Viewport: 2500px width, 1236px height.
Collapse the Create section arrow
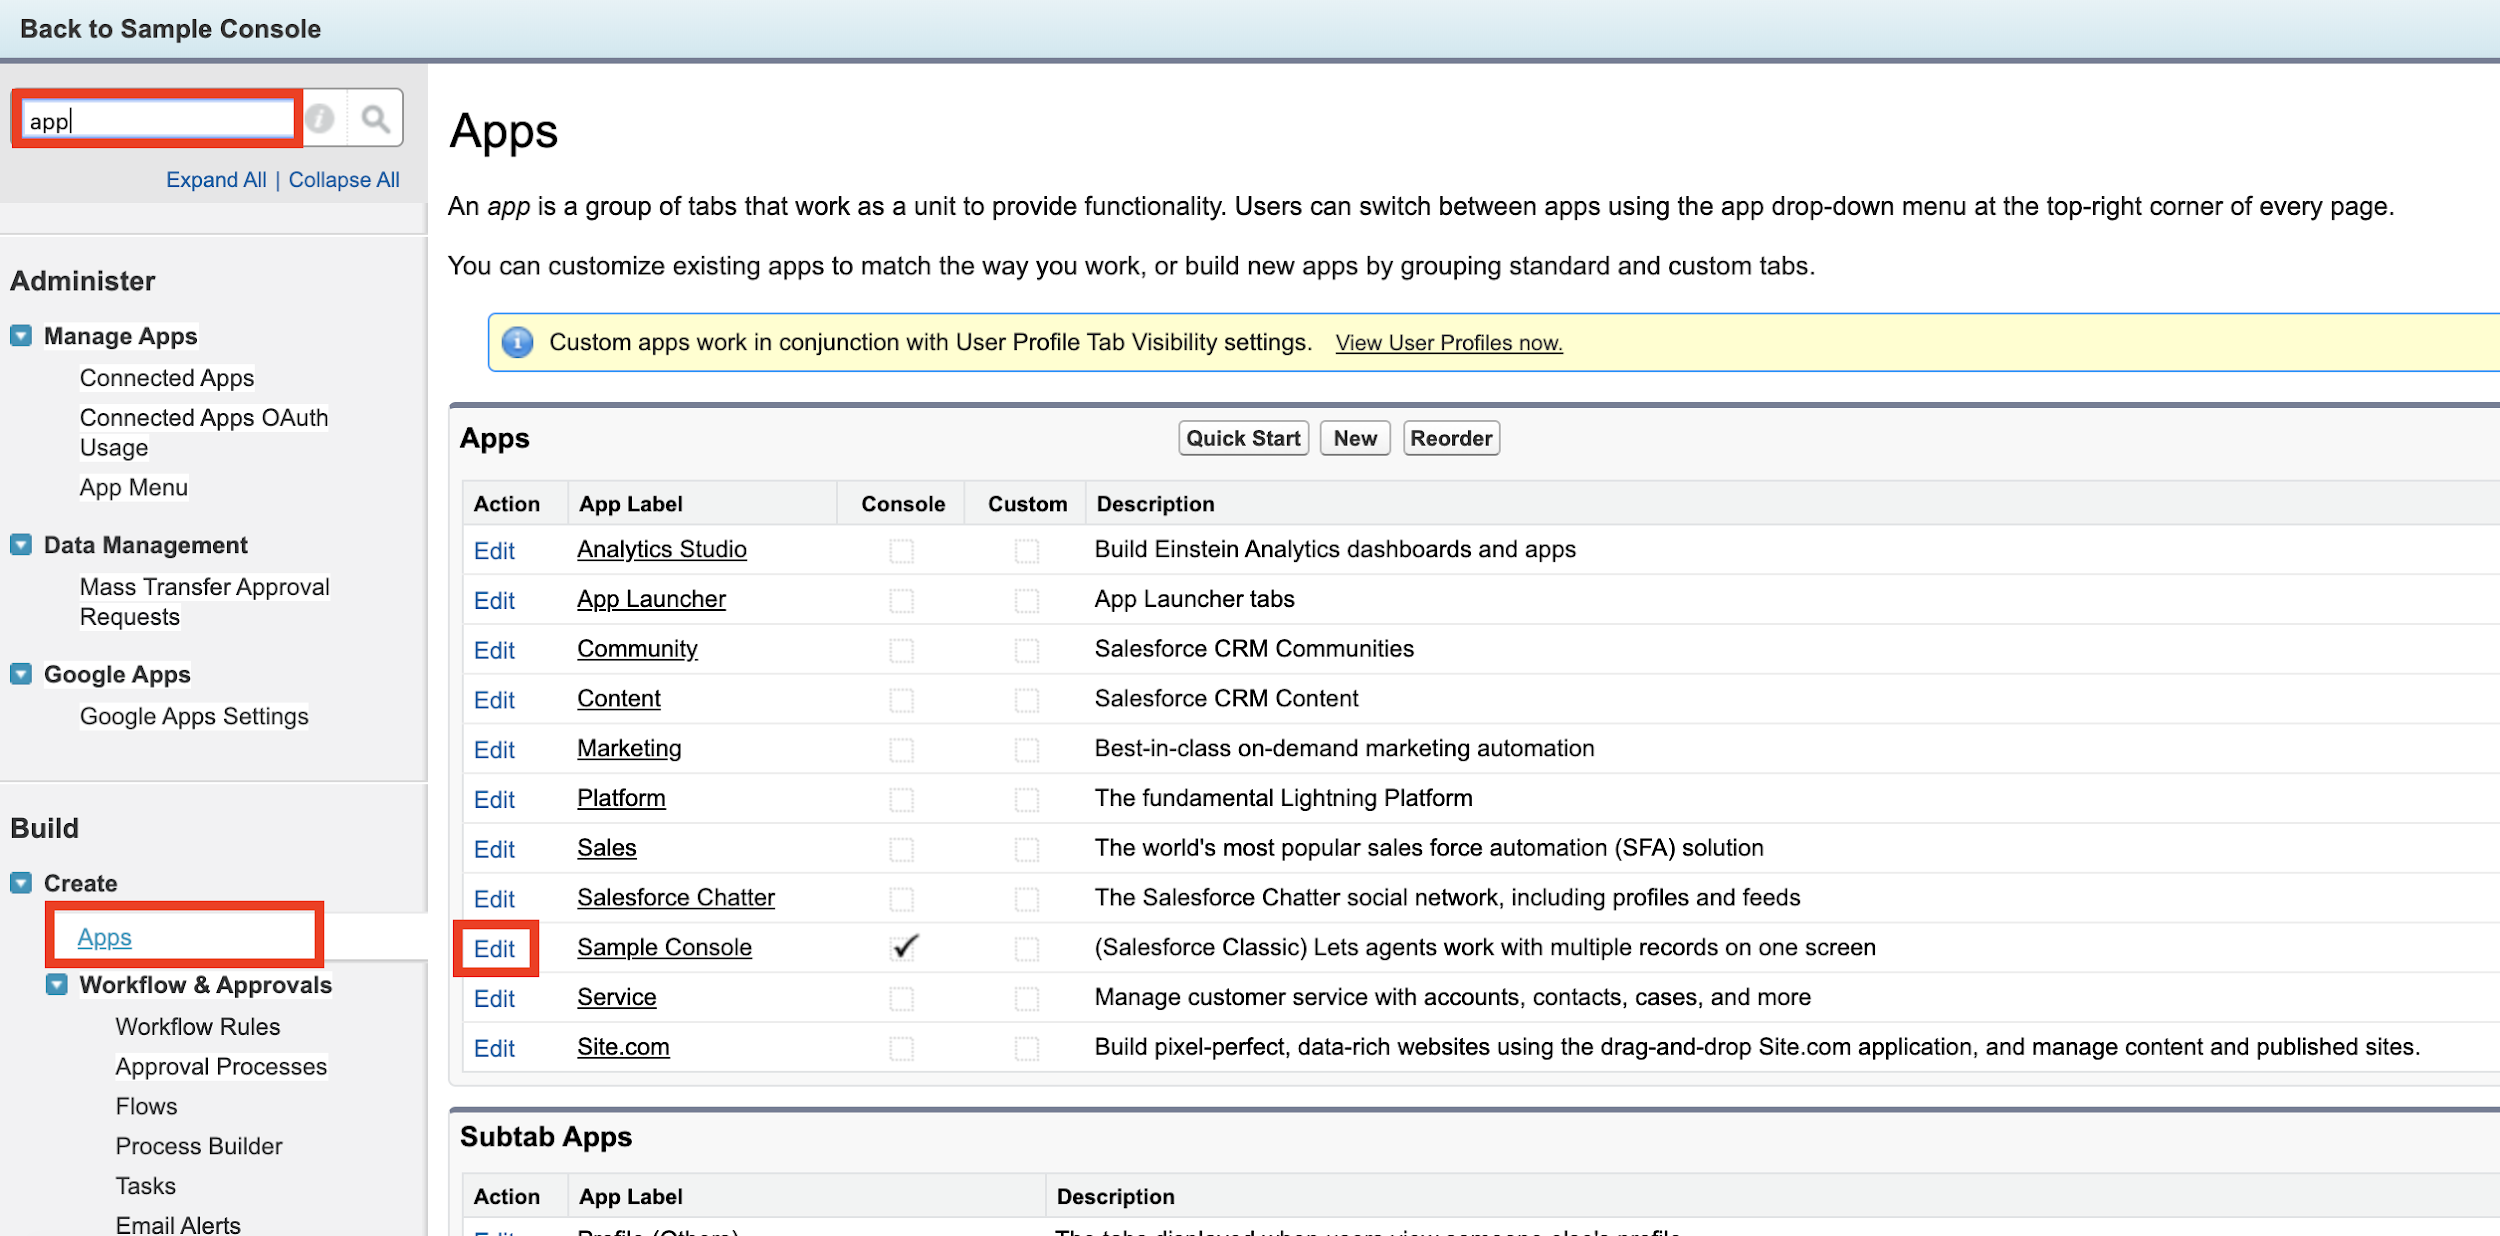coord(21,883)
